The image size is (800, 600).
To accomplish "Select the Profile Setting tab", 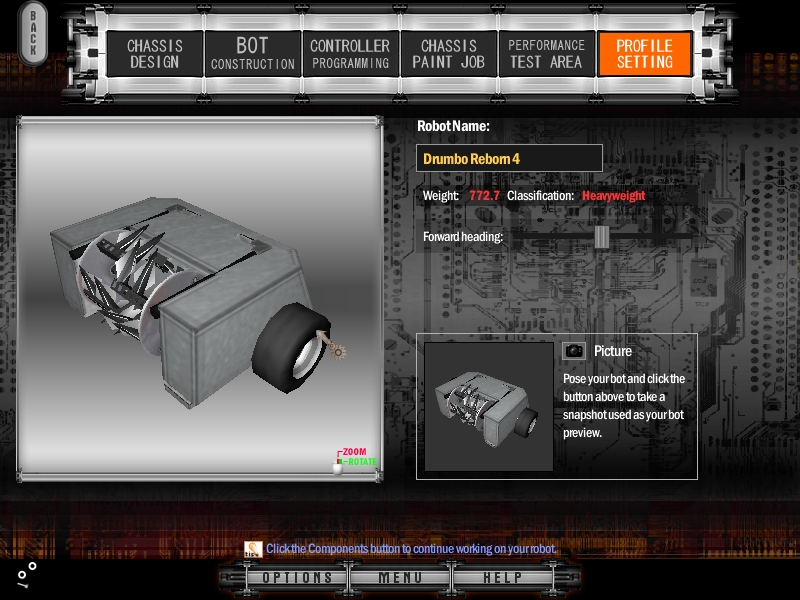I will [x=644, y=54].
